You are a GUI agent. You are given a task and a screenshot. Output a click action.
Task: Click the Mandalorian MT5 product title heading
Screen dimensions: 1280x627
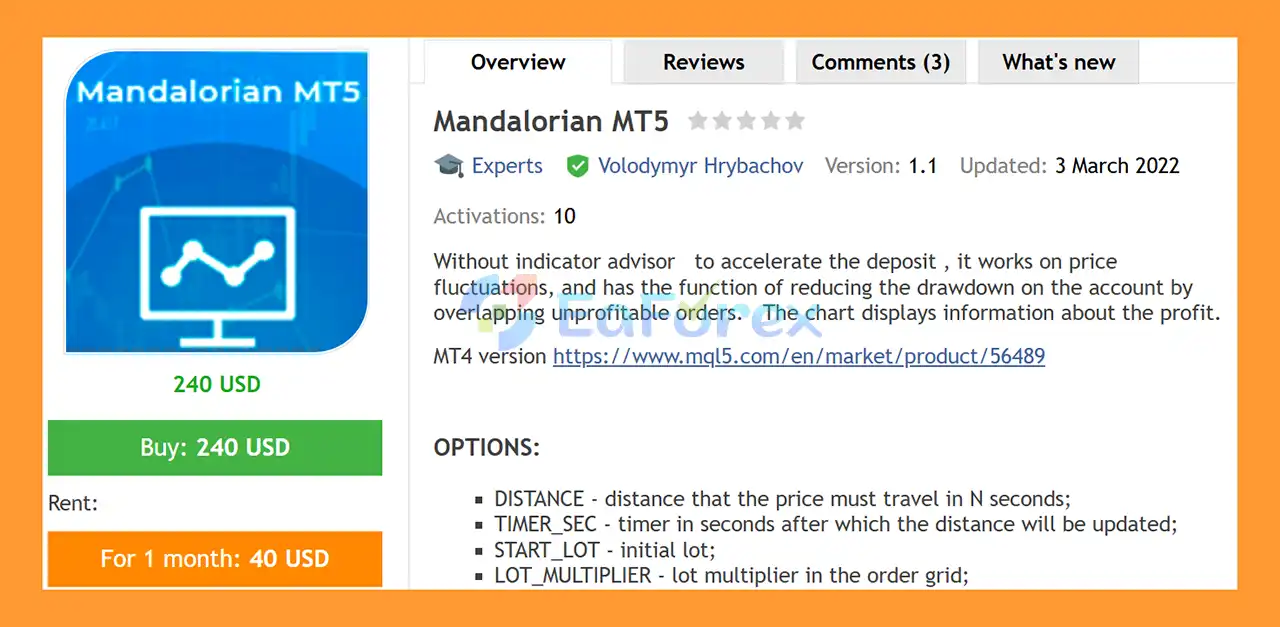coord(550,122)
